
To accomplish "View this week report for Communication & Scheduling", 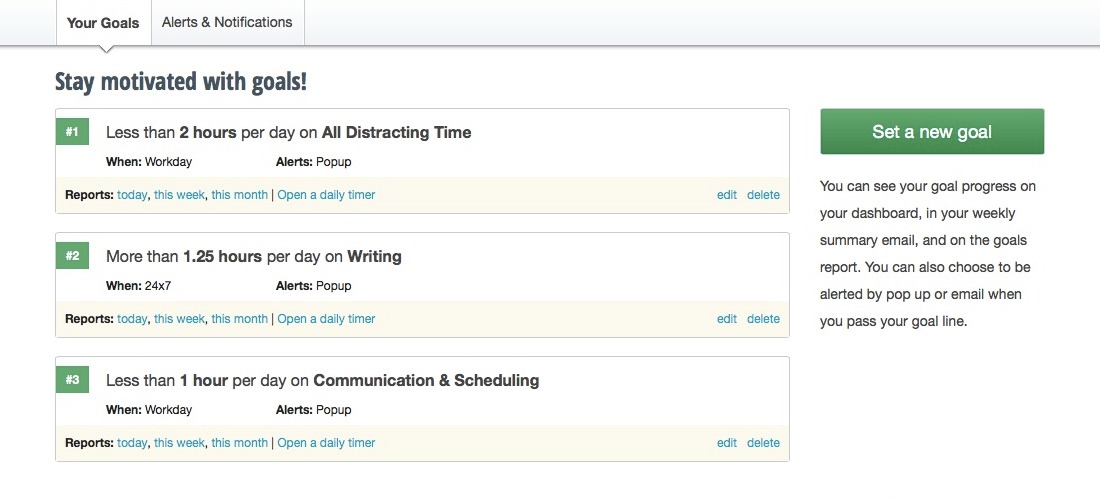I will [x=179, y=443].
